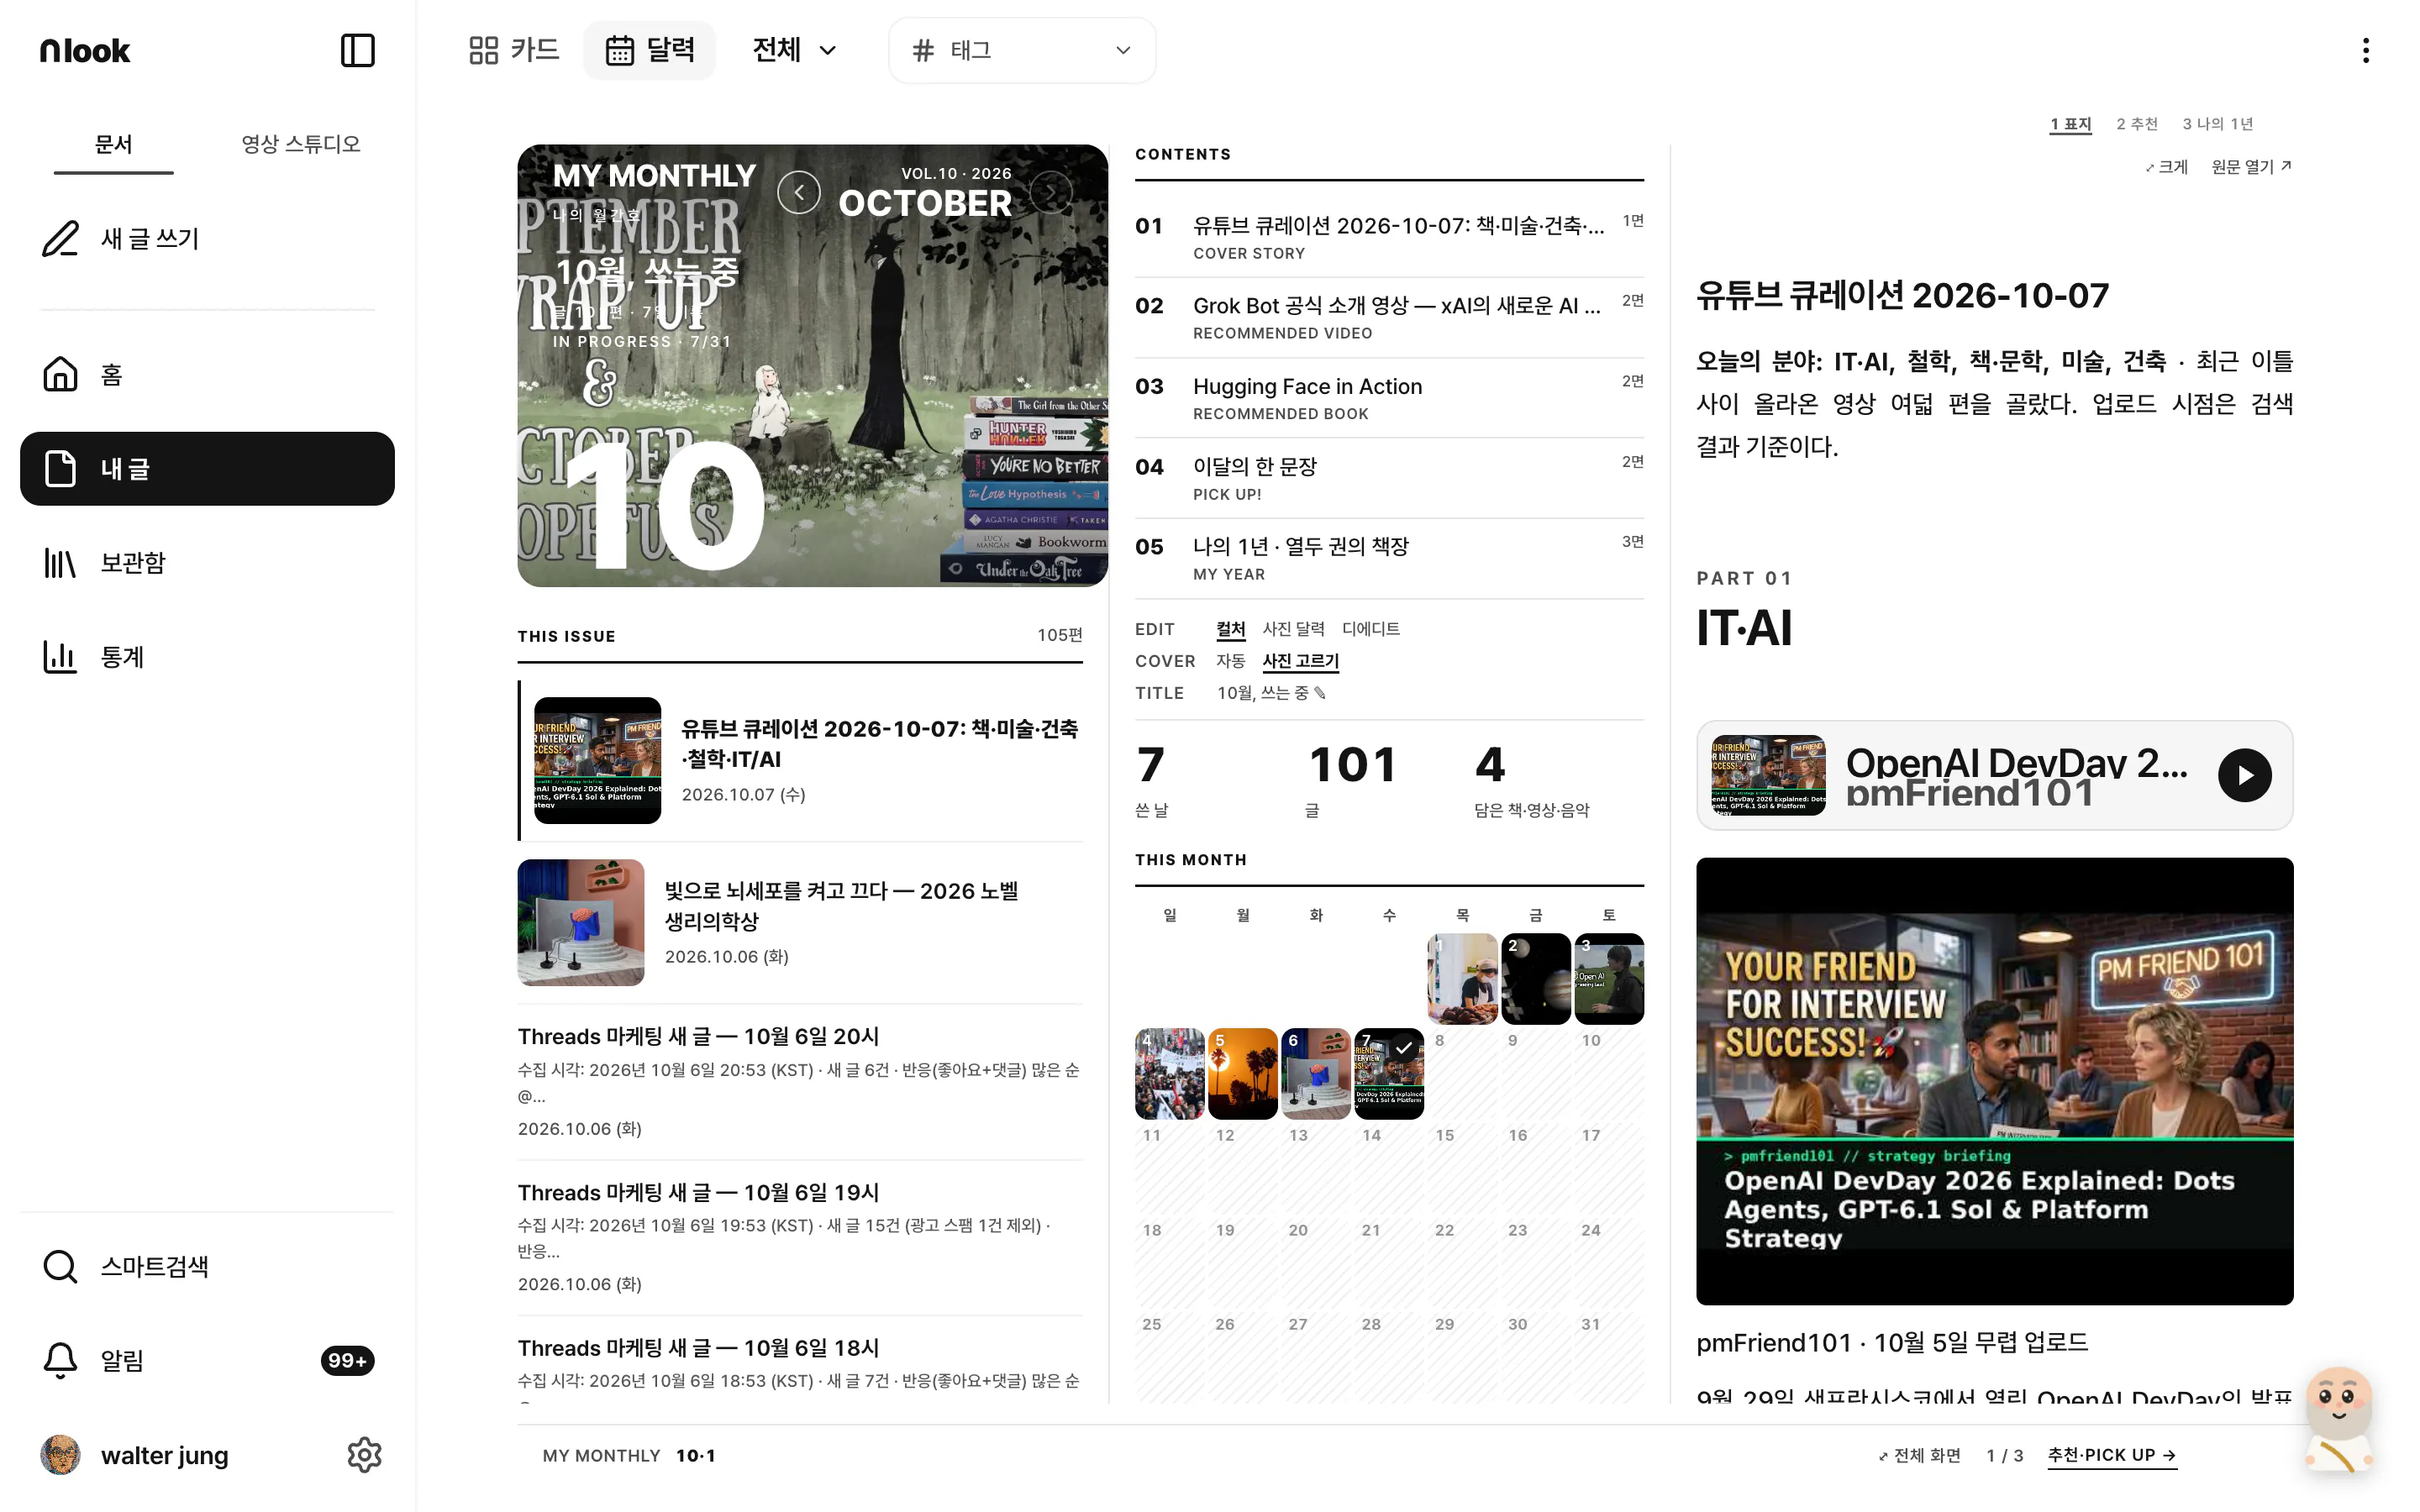The height and width of the screenshot is (1512, 2420).
Task: Open contents item 03 Hugging Face in Action
Action: 1389,398
